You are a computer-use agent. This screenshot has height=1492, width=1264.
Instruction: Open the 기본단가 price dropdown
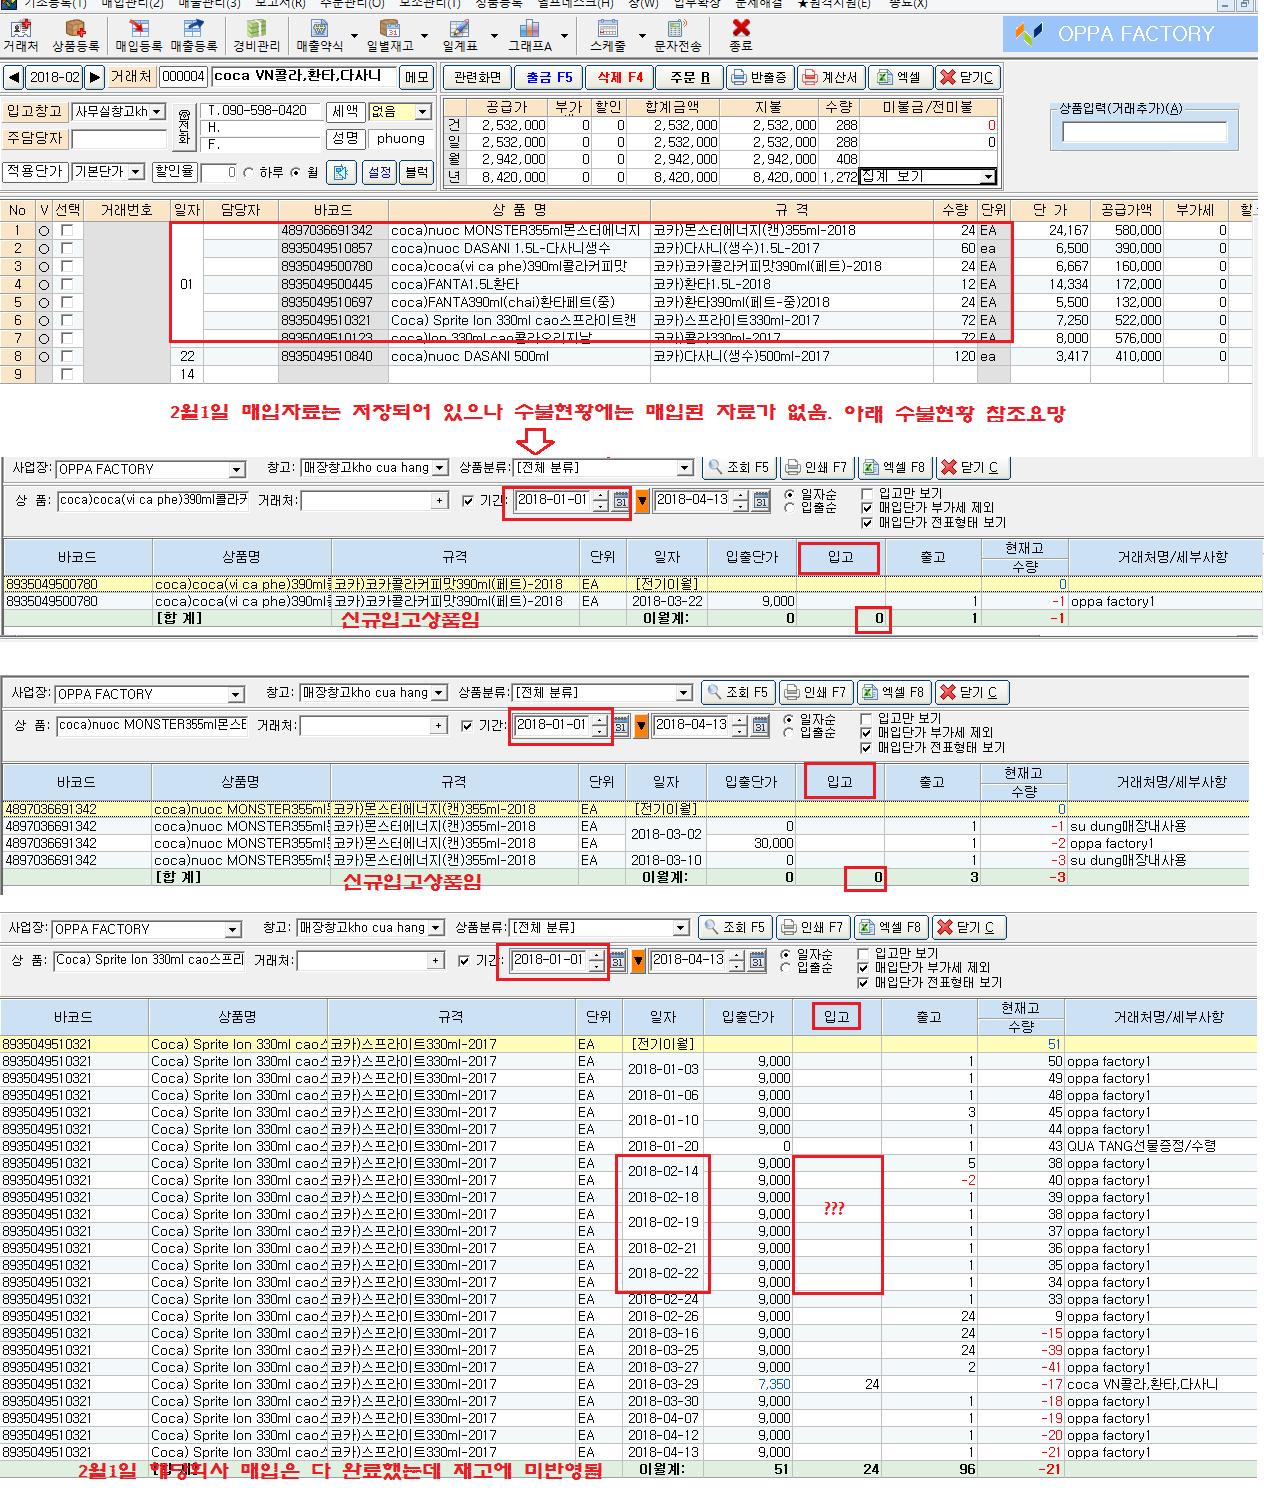coord(135,172)
